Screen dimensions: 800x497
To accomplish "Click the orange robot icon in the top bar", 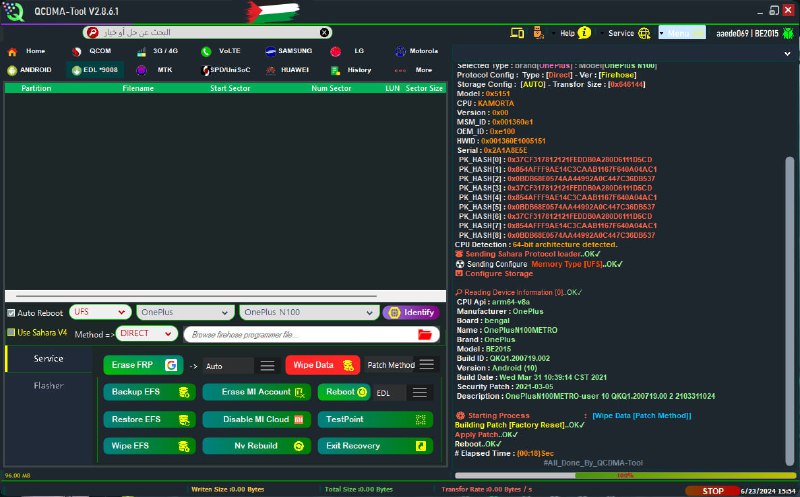I will pyautogui.click(x=538, y=33).
